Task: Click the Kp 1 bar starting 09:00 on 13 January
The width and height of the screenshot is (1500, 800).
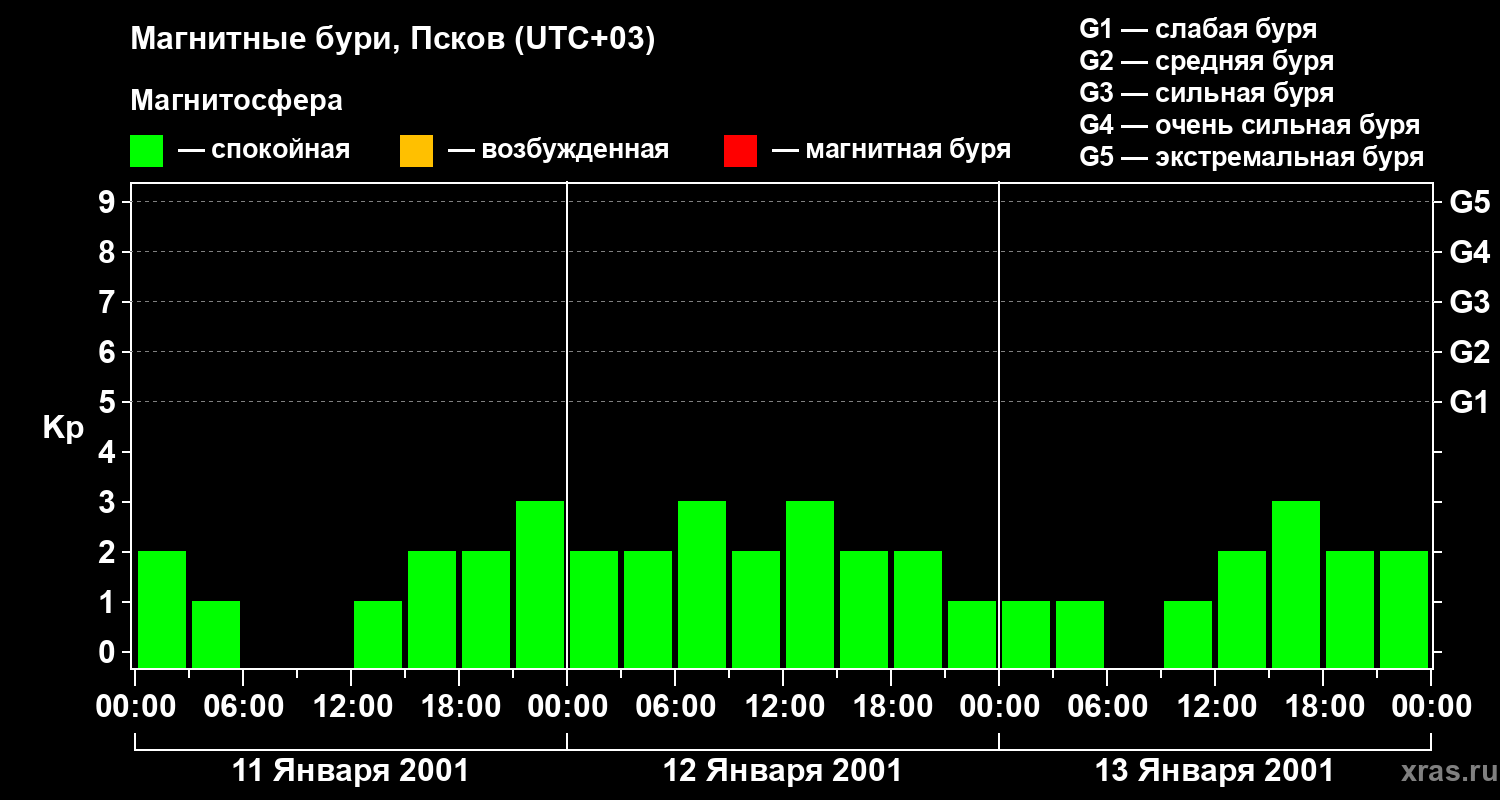Action: pyautogui.click(x=1188, y=634)
